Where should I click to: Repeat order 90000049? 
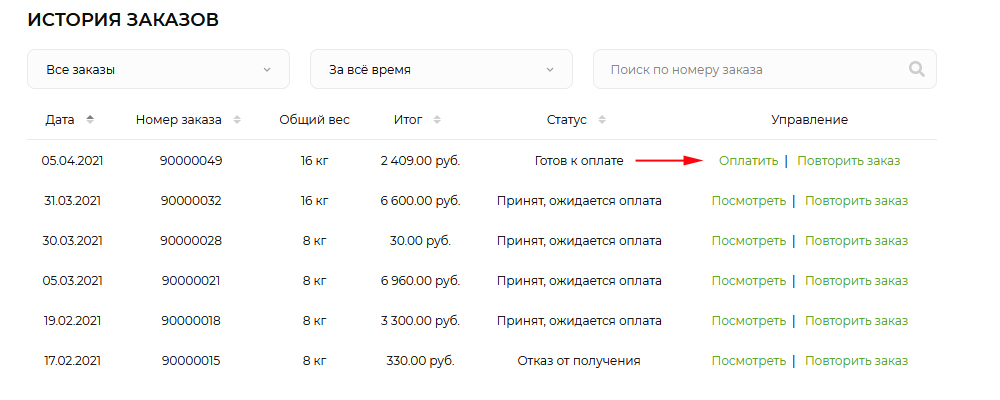click(849, 160)
